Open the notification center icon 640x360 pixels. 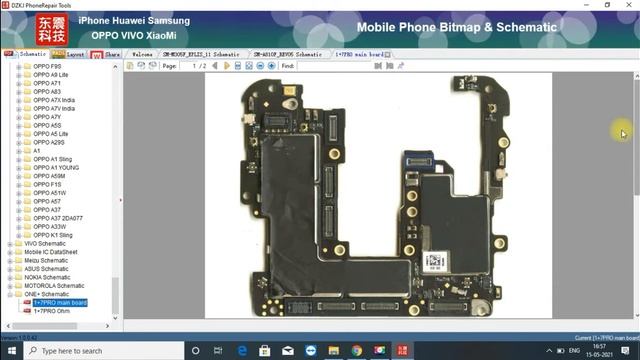point(625,351)
